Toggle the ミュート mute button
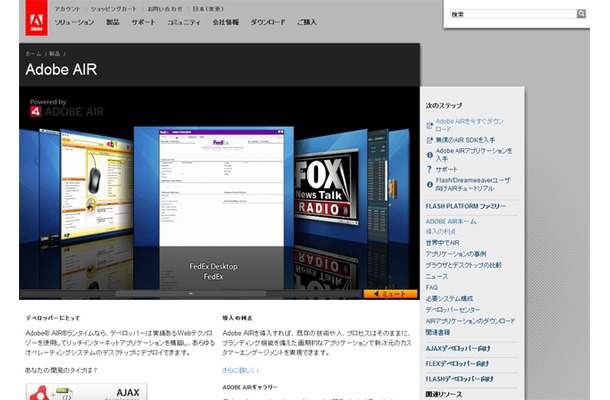The image size is (610, 400). [391, 294]
